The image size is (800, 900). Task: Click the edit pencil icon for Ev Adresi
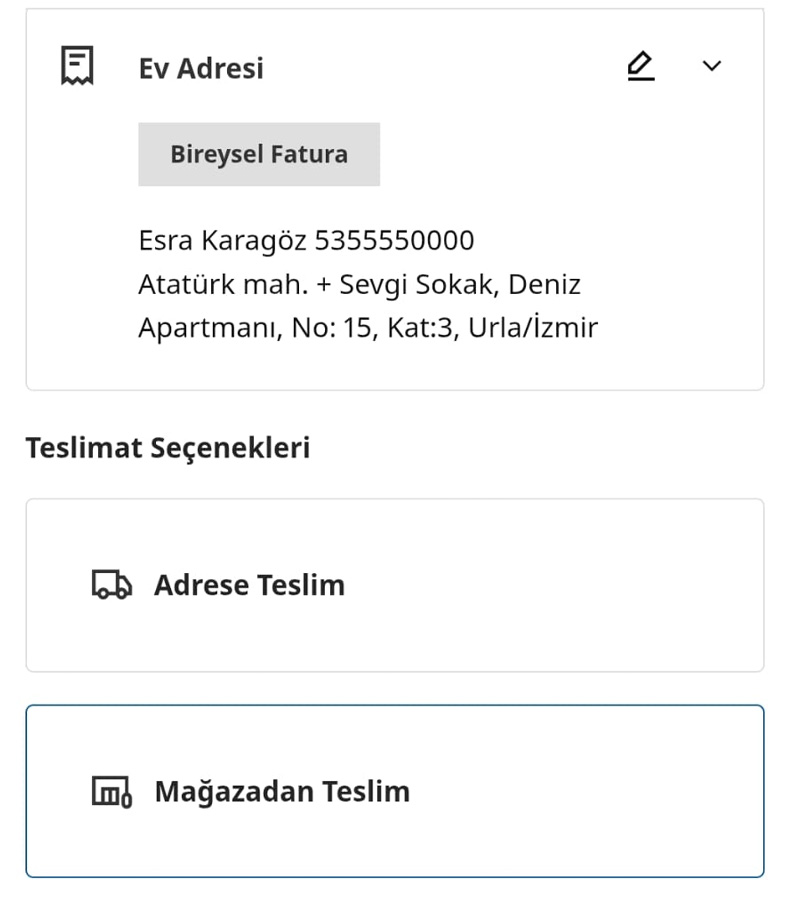640,65
